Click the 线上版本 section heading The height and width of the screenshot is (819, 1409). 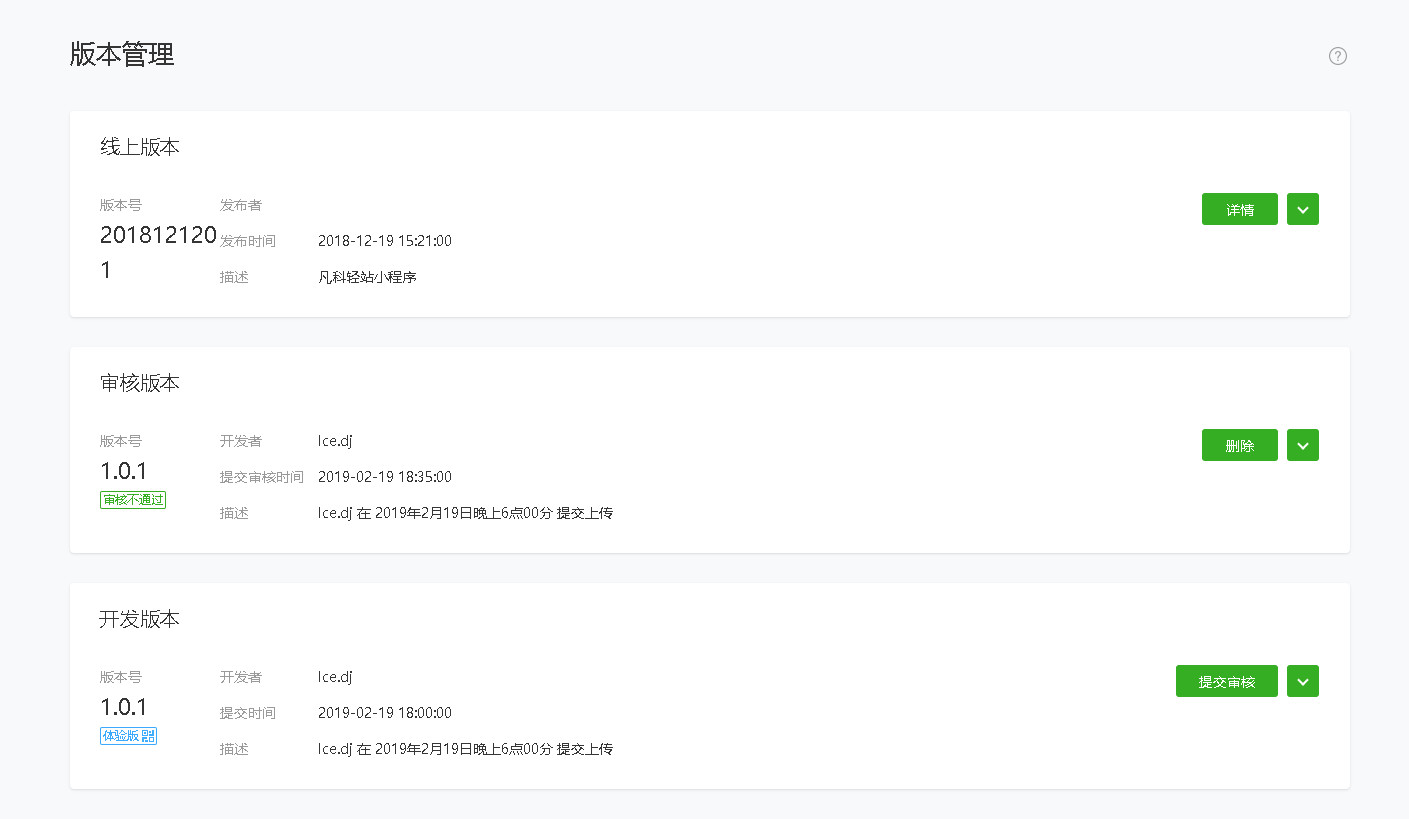tap(140, 147)
